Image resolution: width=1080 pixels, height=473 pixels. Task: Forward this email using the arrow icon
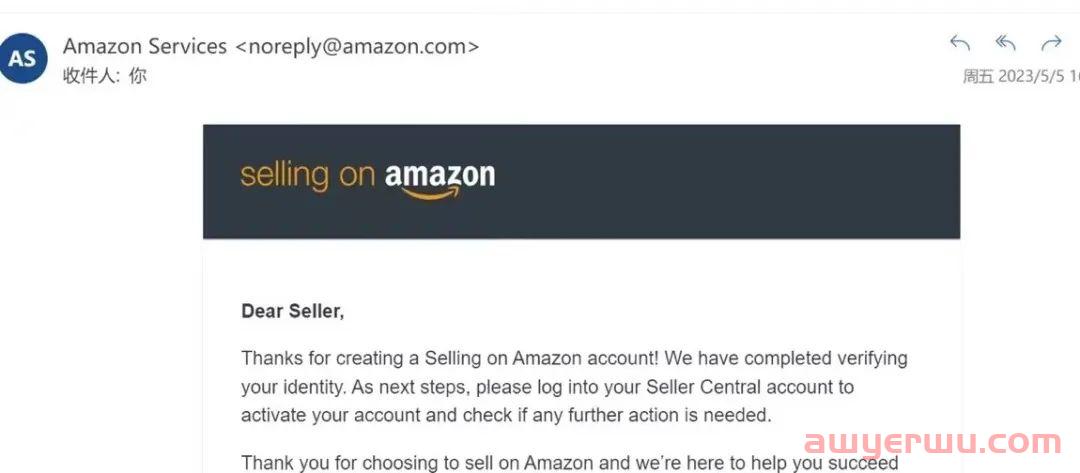(x=1051, y=43)
